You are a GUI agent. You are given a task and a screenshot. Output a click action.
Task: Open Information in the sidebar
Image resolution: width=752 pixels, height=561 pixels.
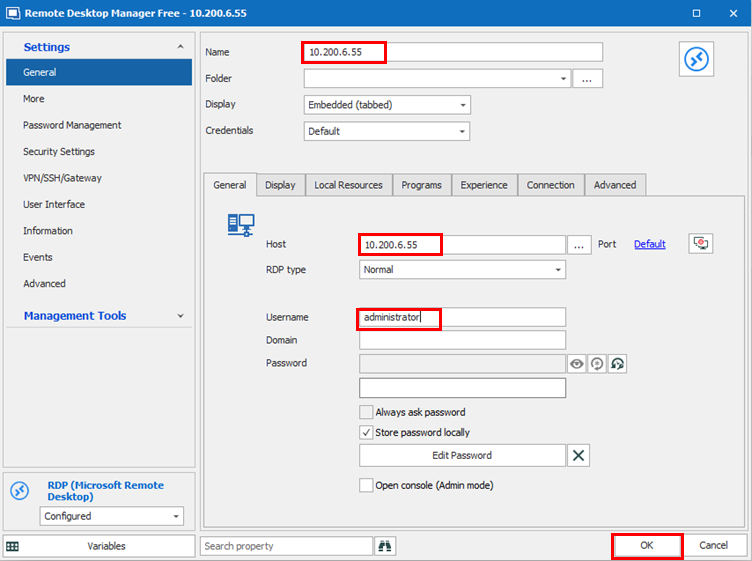(x=99, y=231)
